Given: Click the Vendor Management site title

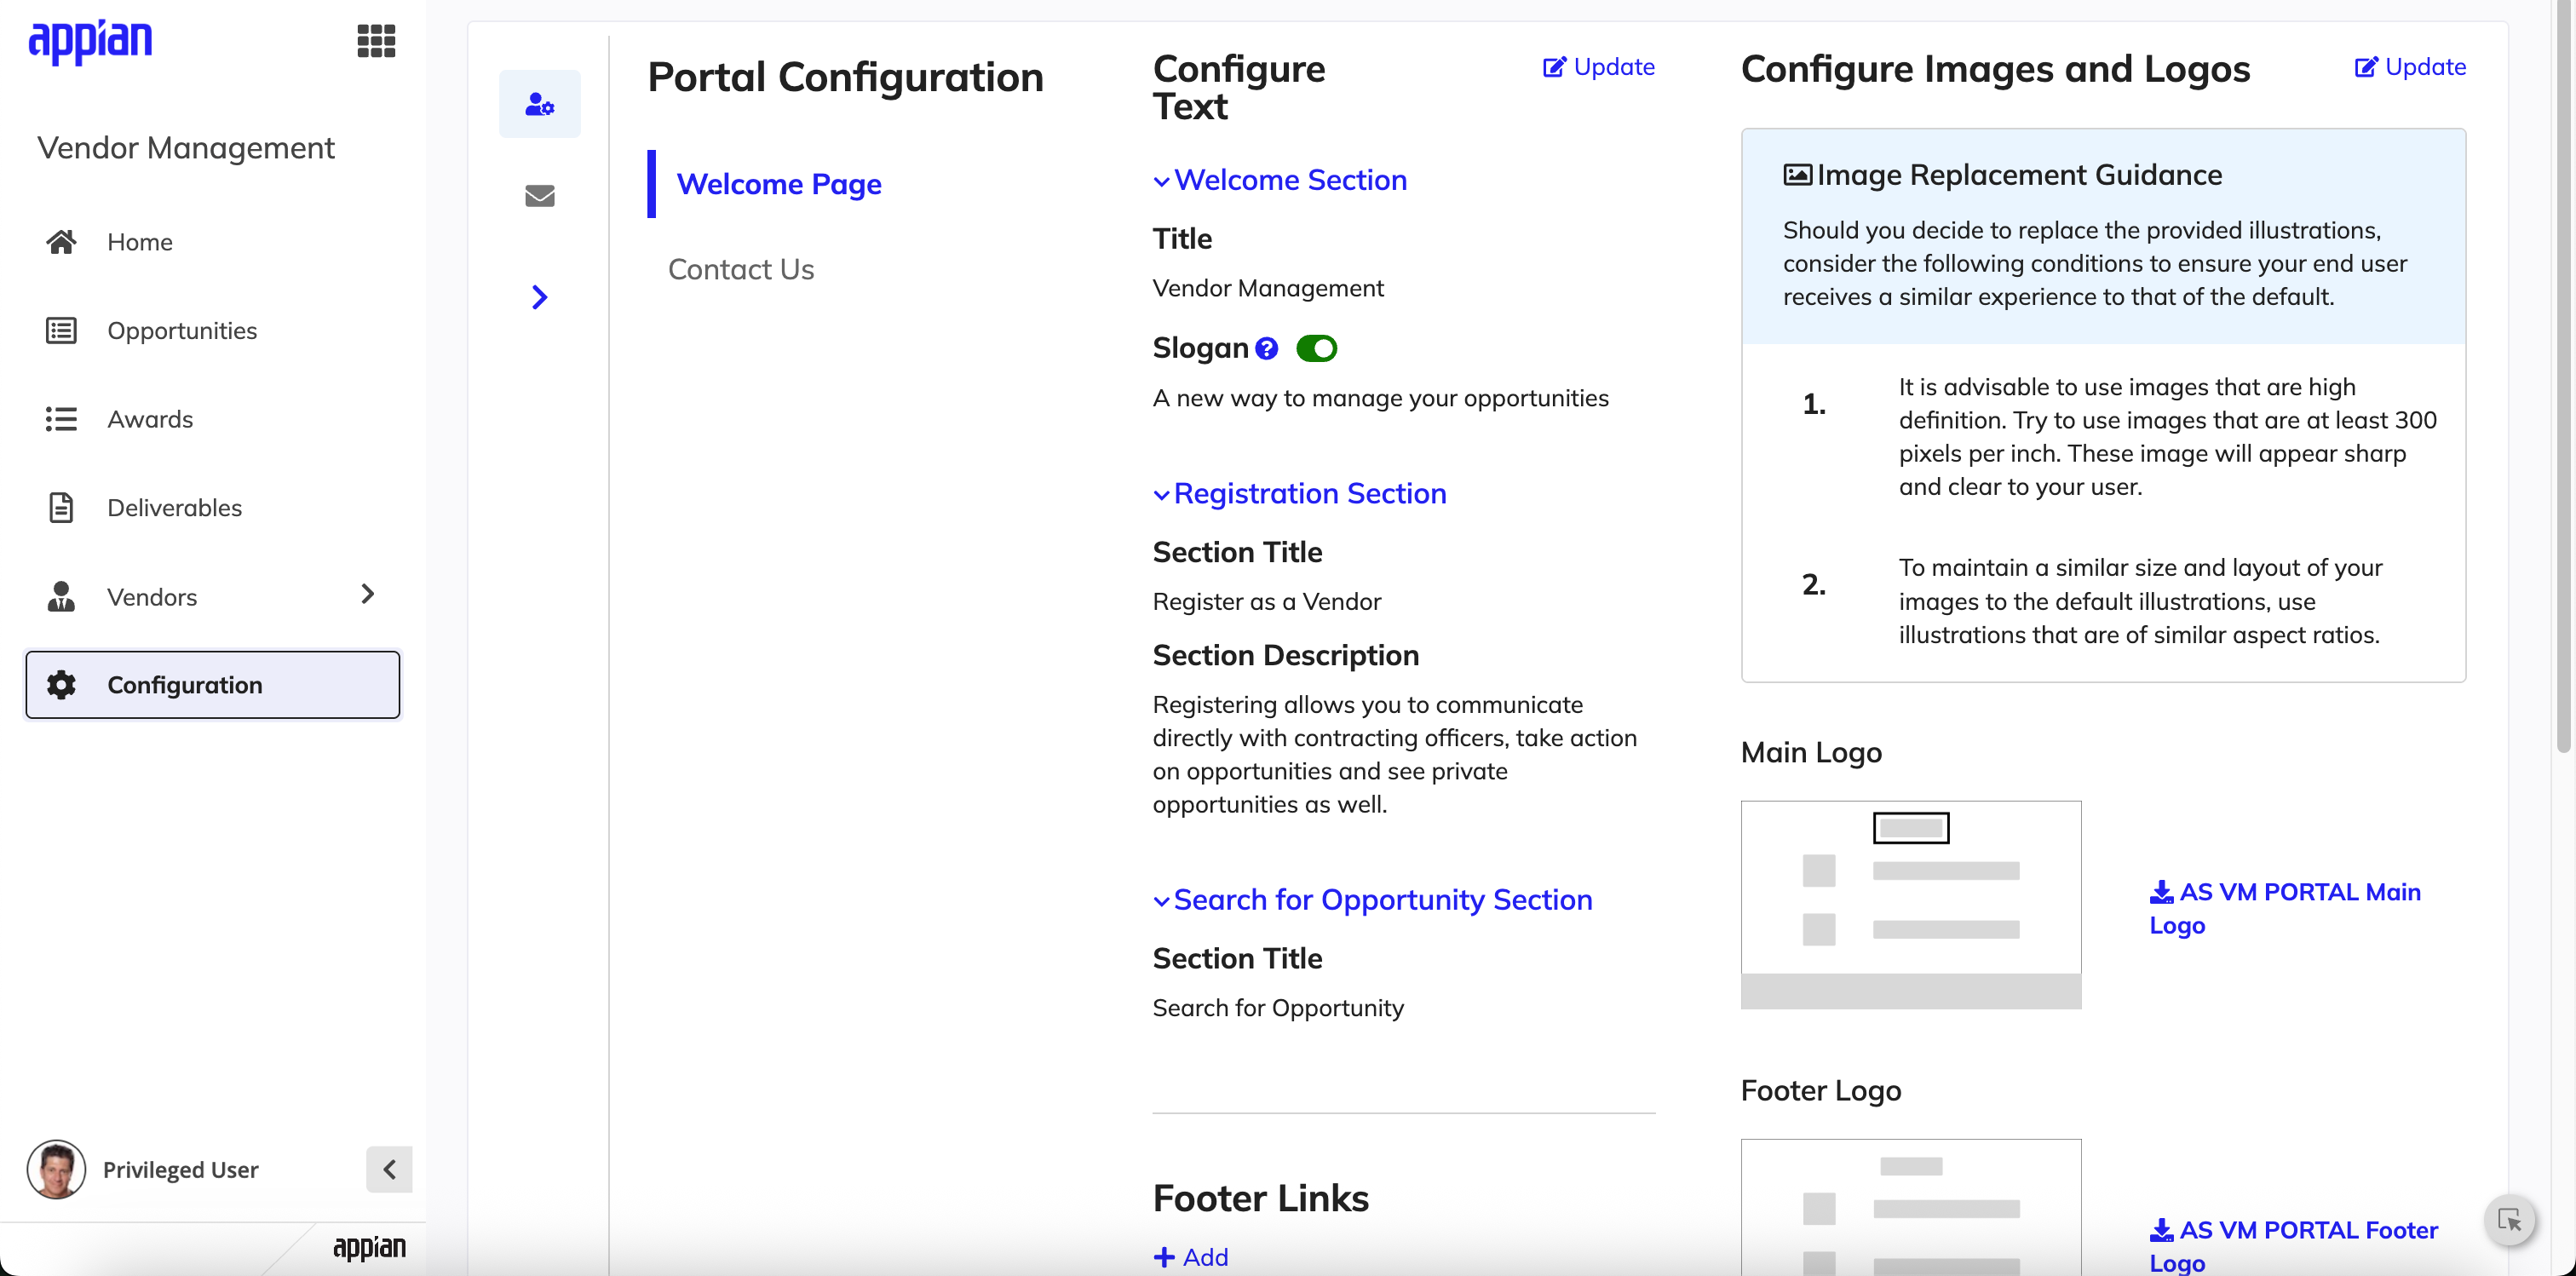Looking at the screenshot, I should click(186, 148).
